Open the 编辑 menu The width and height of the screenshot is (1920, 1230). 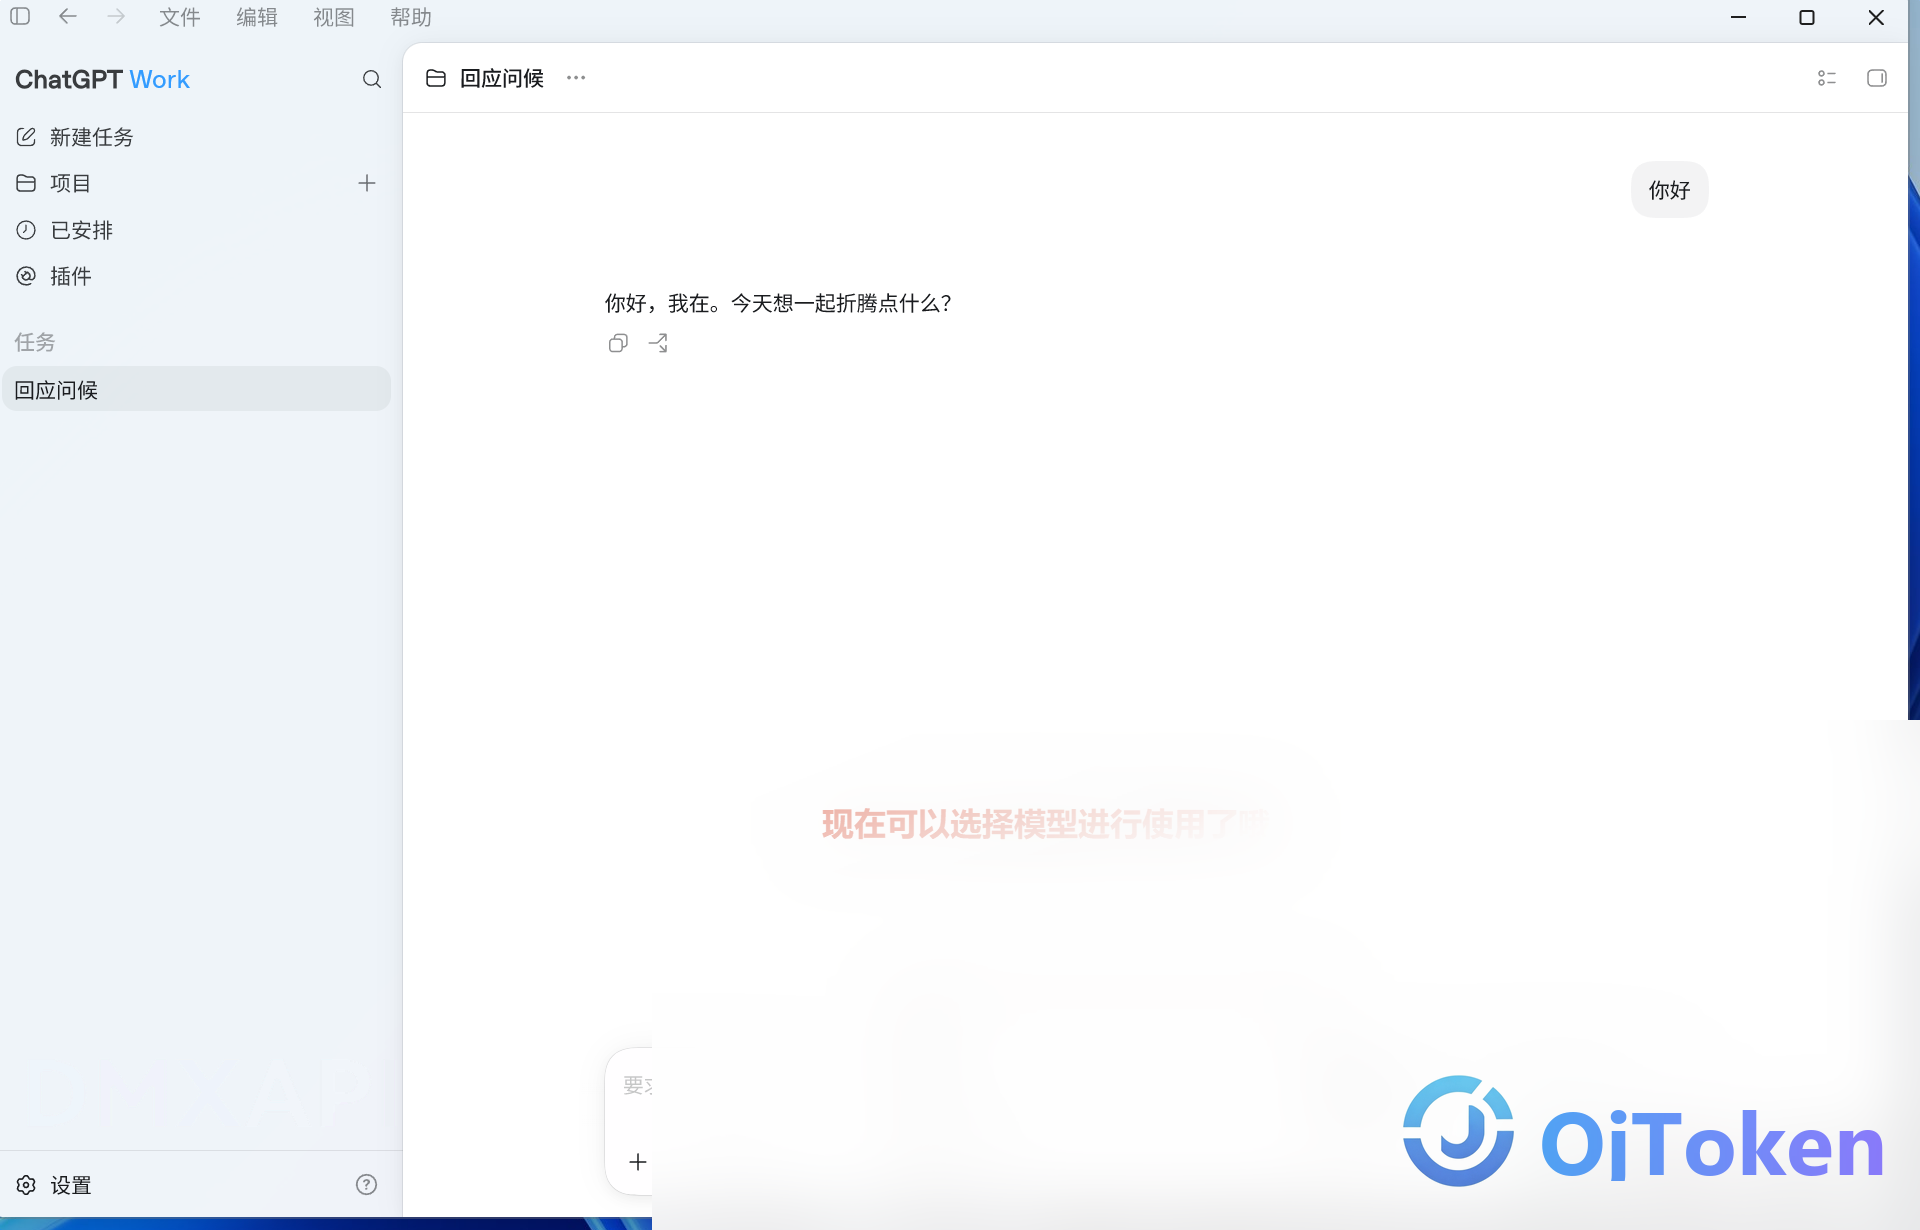[257, 17]
